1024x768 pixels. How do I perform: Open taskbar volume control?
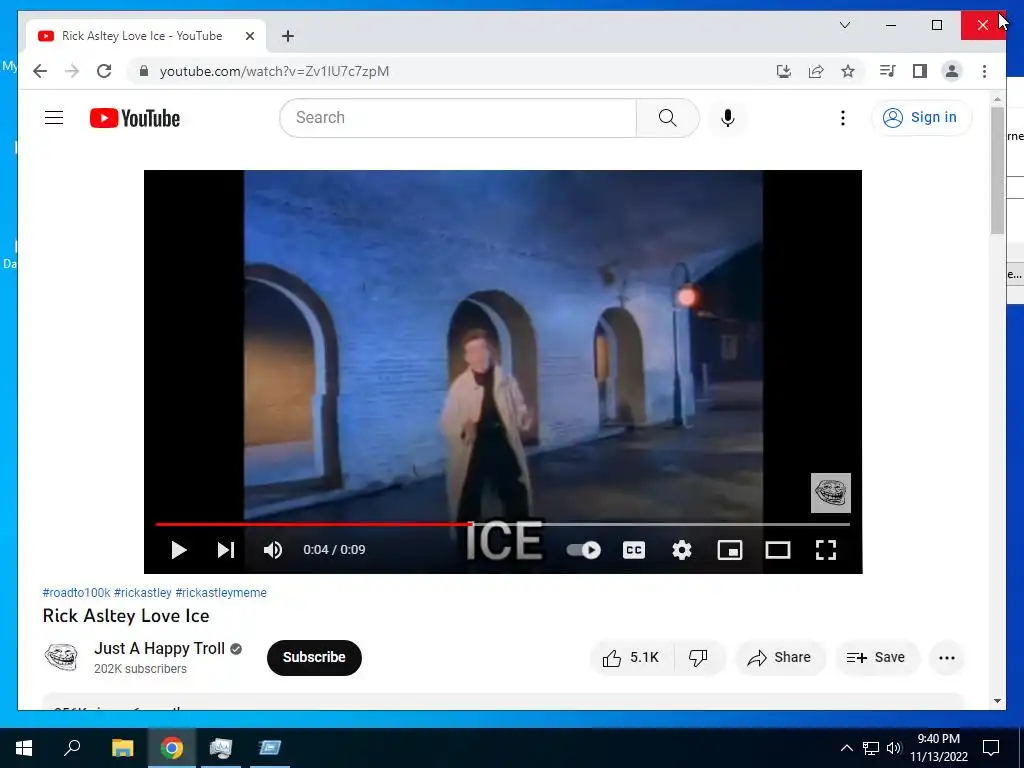[893, 748]
